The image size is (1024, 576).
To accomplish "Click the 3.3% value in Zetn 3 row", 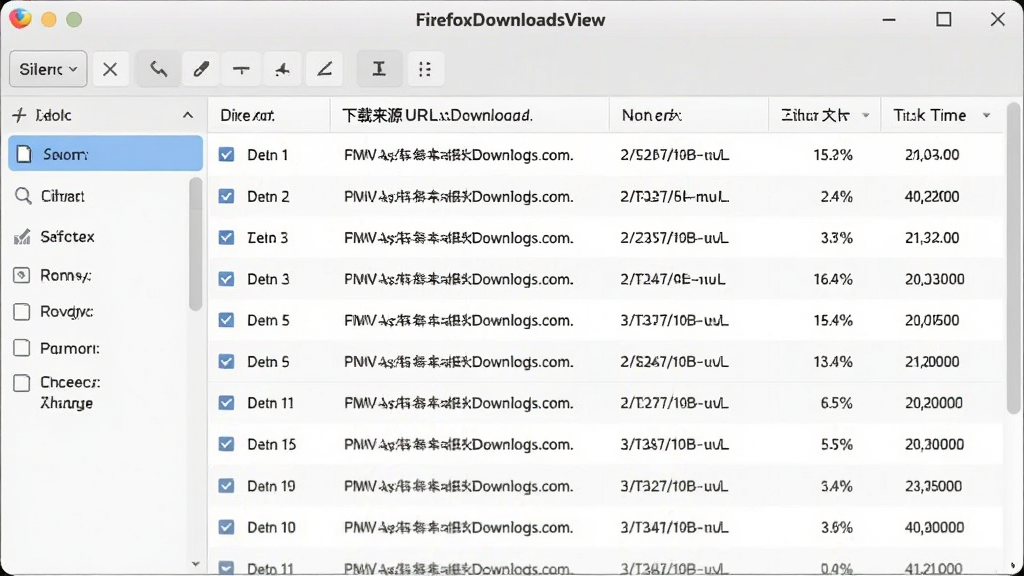I will click(837, 238).
